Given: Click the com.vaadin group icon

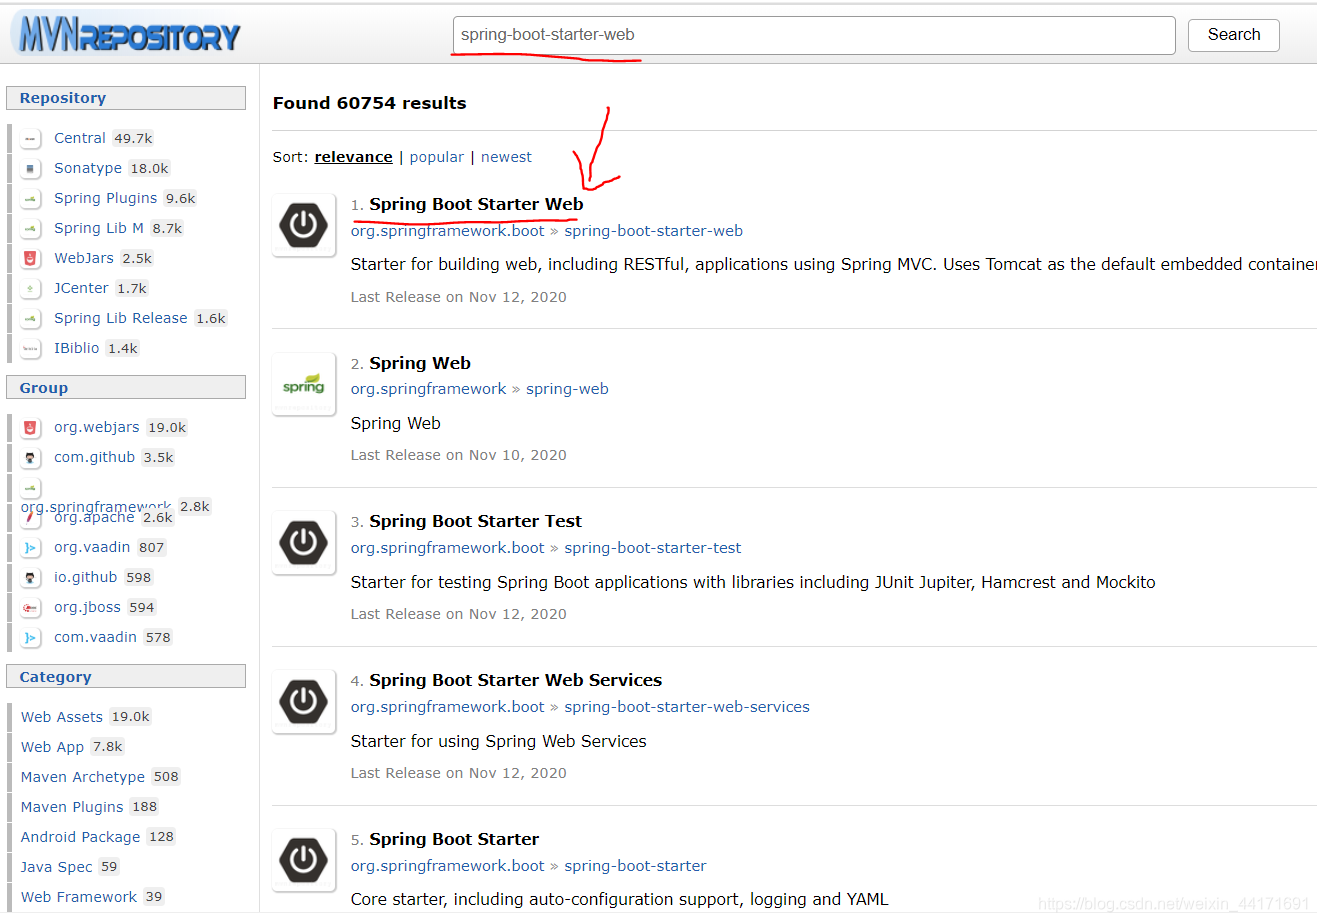Looking at the screenshot, I should click(30, 638).
